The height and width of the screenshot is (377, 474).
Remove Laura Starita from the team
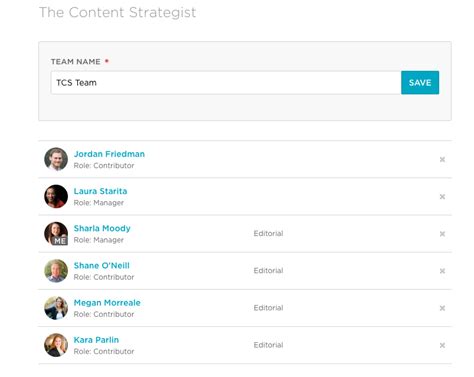coord(442,197)
